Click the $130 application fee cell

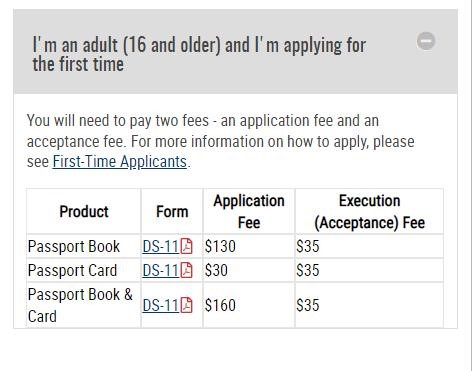249,247
